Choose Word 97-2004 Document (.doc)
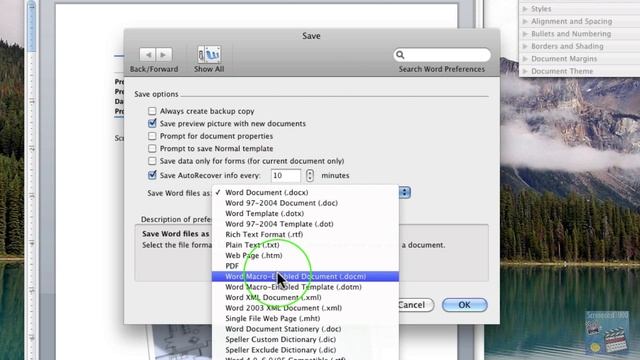 pyautogui.click(x=305, y=203)
